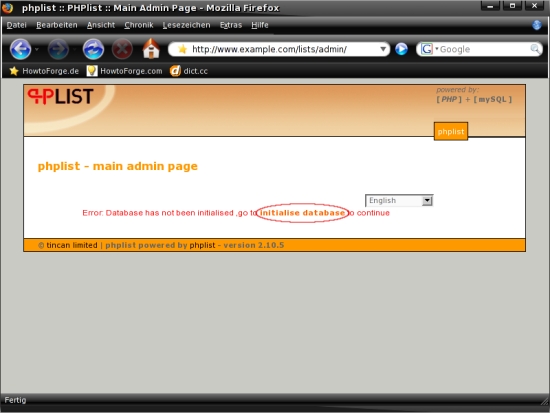The image size is (550, 413).
Task: Follow the initialise database link
Action: point(302,213)
